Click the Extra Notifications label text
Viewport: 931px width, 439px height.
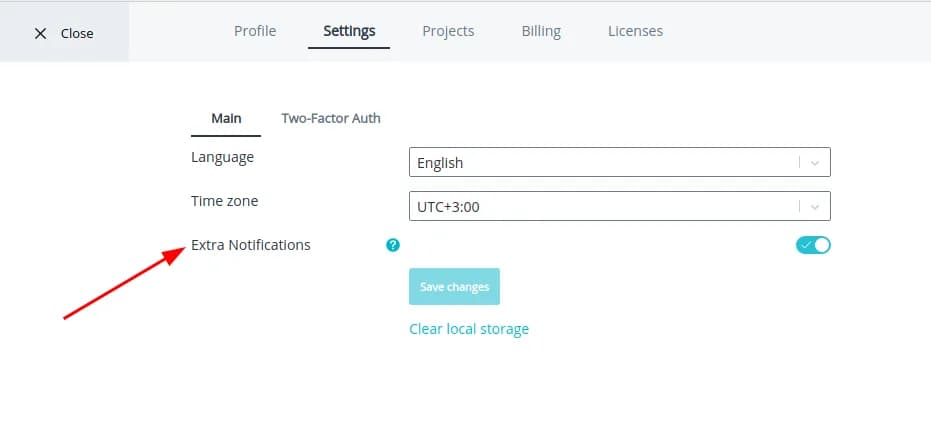(251, 245)
